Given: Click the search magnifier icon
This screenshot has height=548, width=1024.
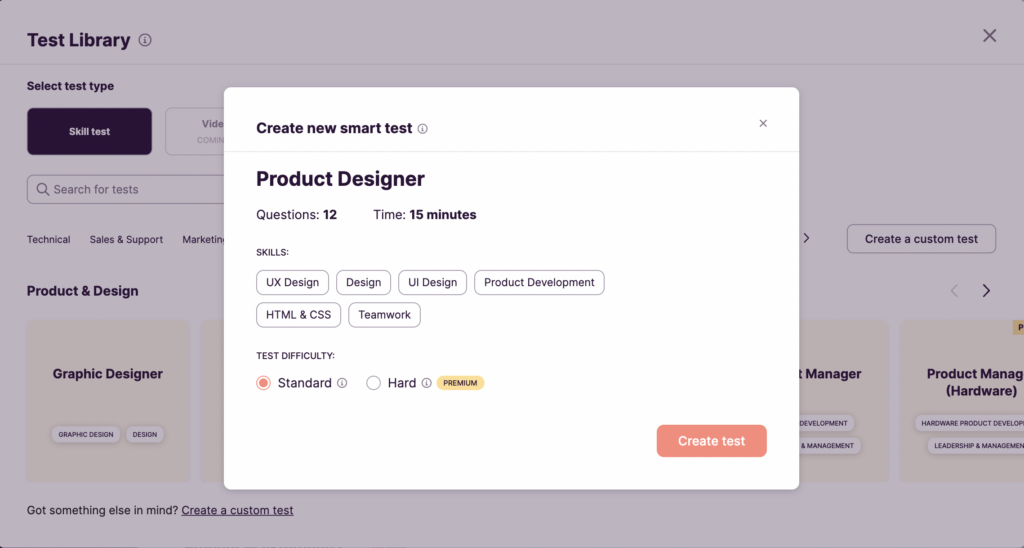Looking at the screenshot, I should (43, 189).
